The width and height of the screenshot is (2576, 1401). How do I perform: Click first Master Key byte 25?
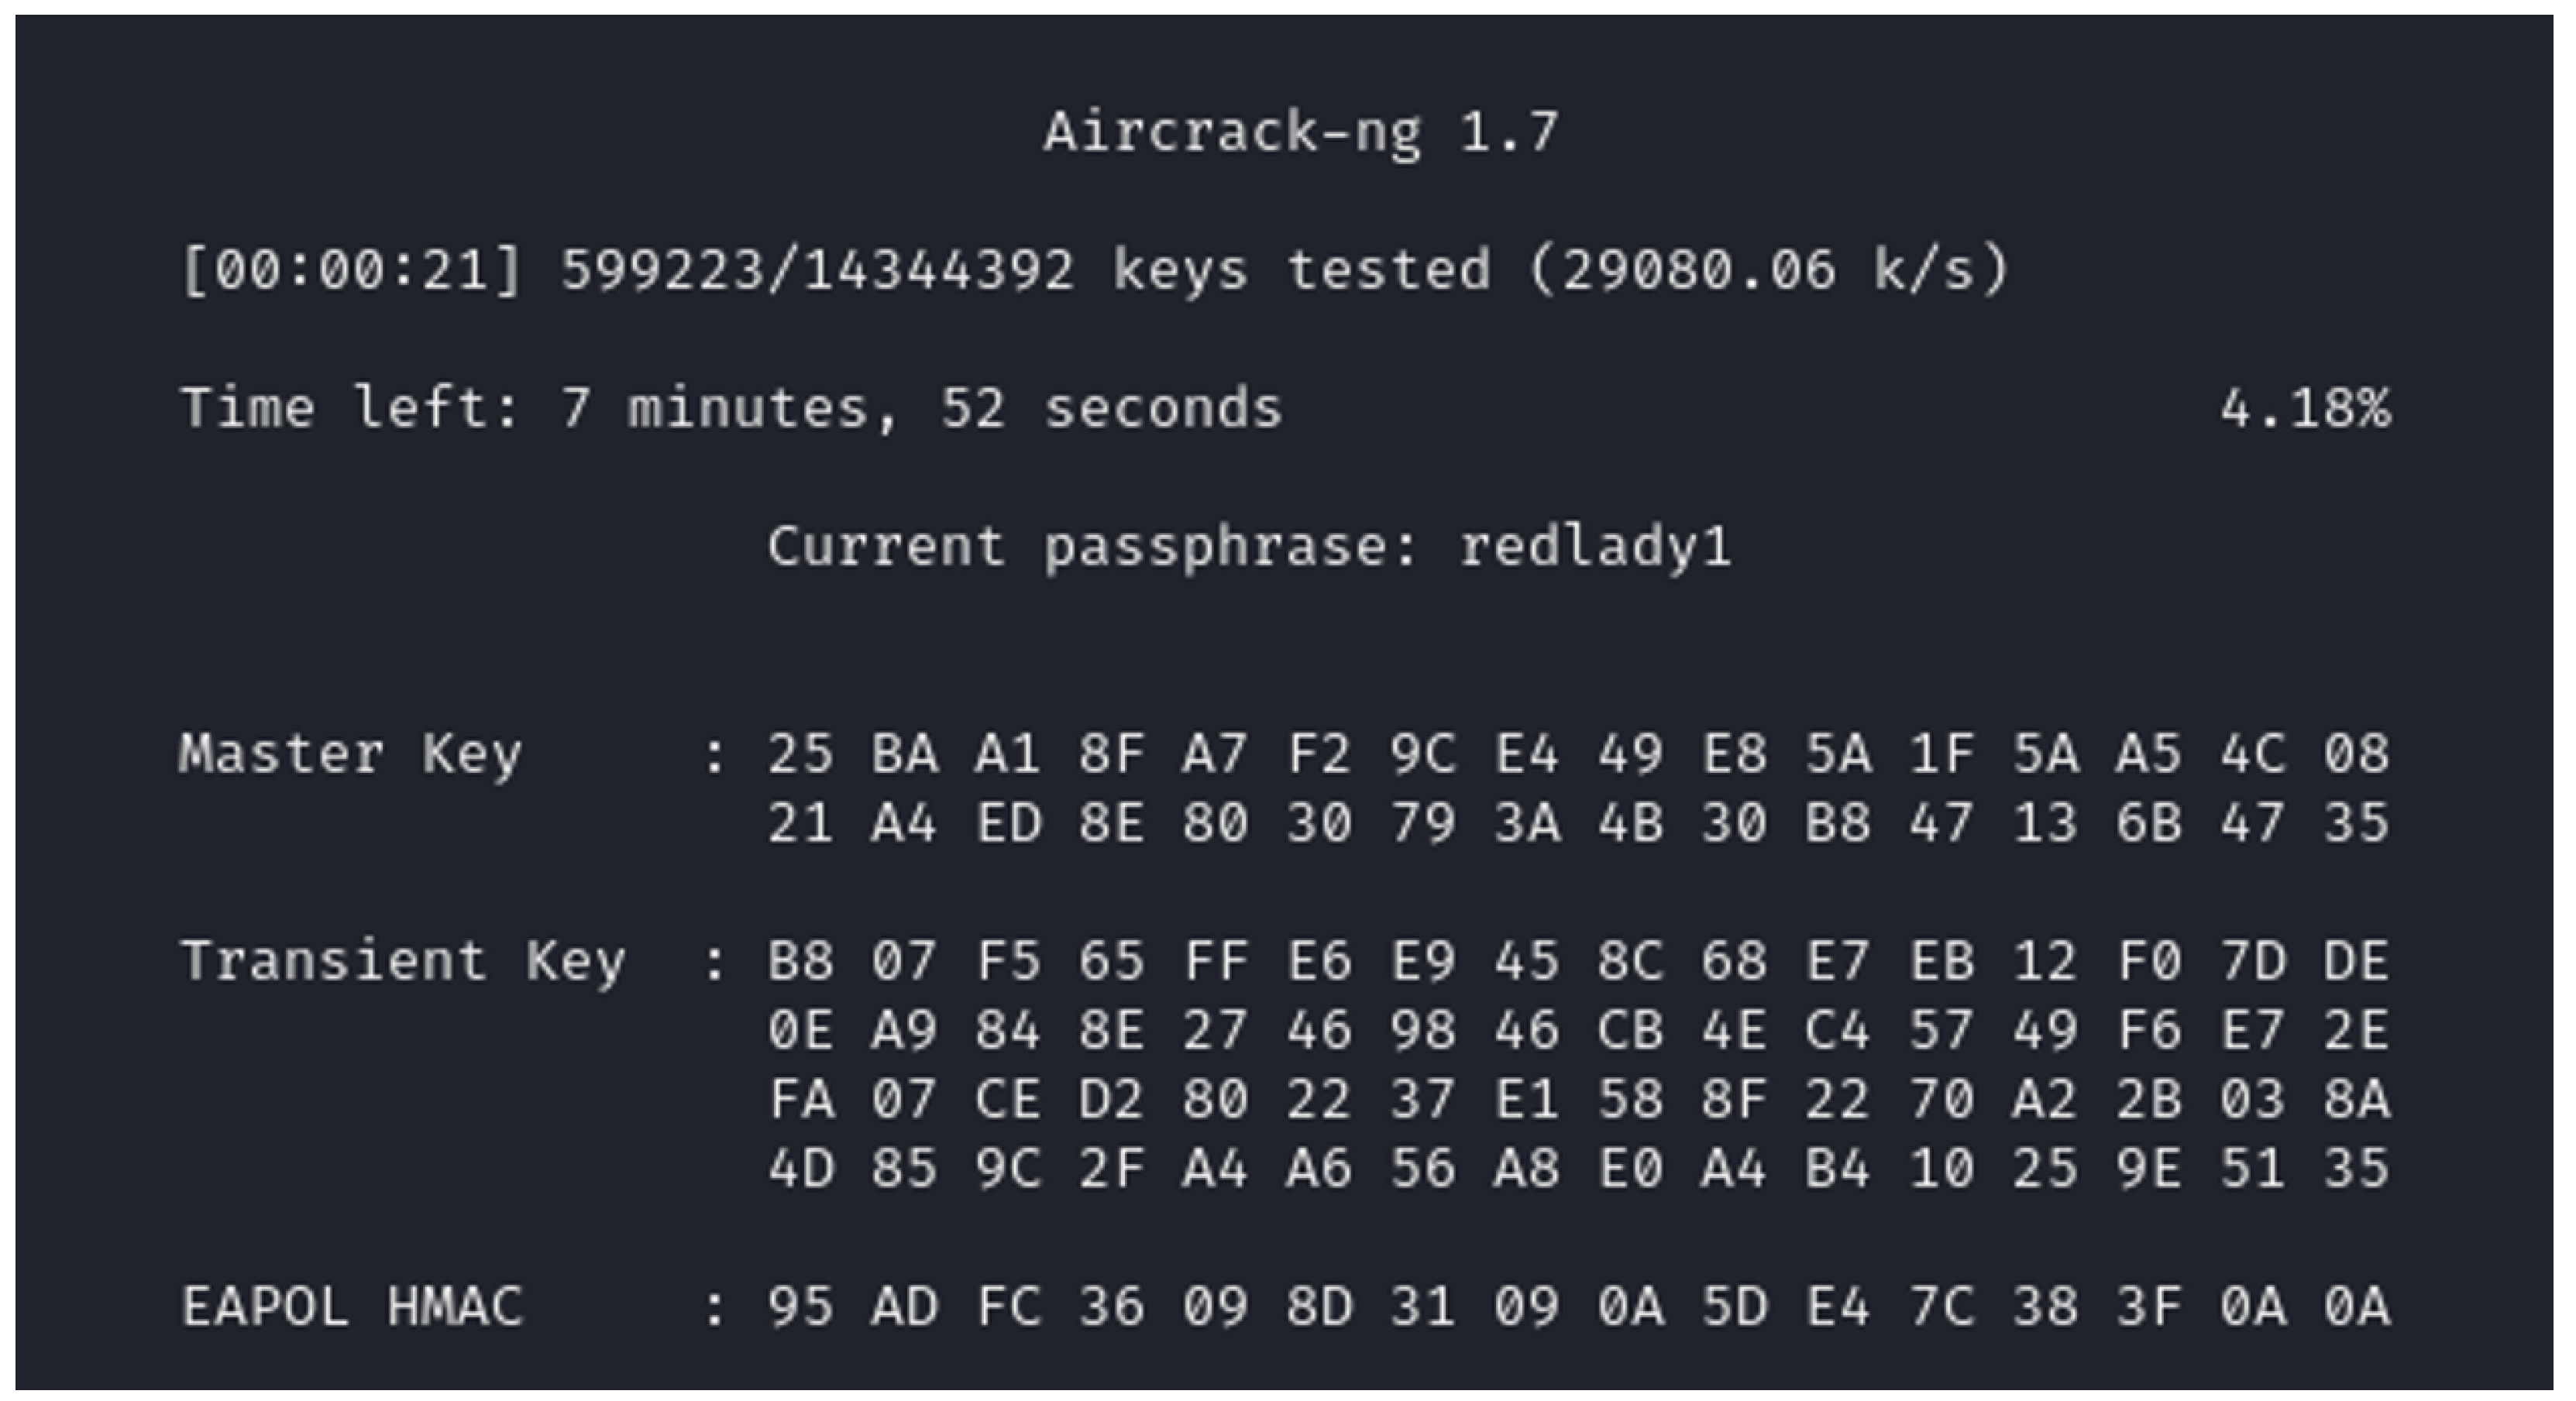(x=800, y=753)
